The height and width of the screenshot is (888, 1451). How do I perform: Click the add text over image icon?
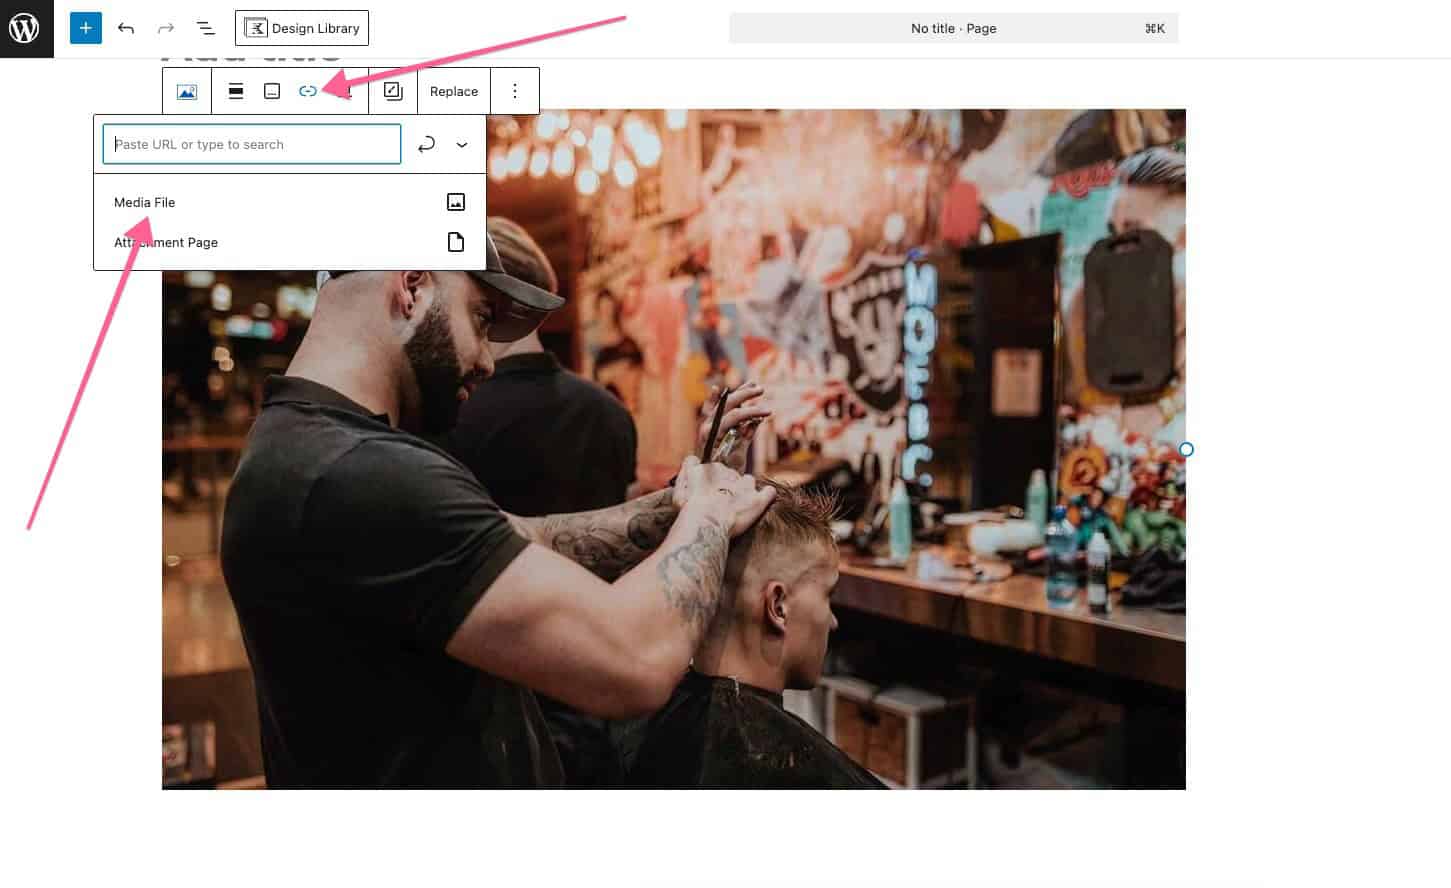393,91
